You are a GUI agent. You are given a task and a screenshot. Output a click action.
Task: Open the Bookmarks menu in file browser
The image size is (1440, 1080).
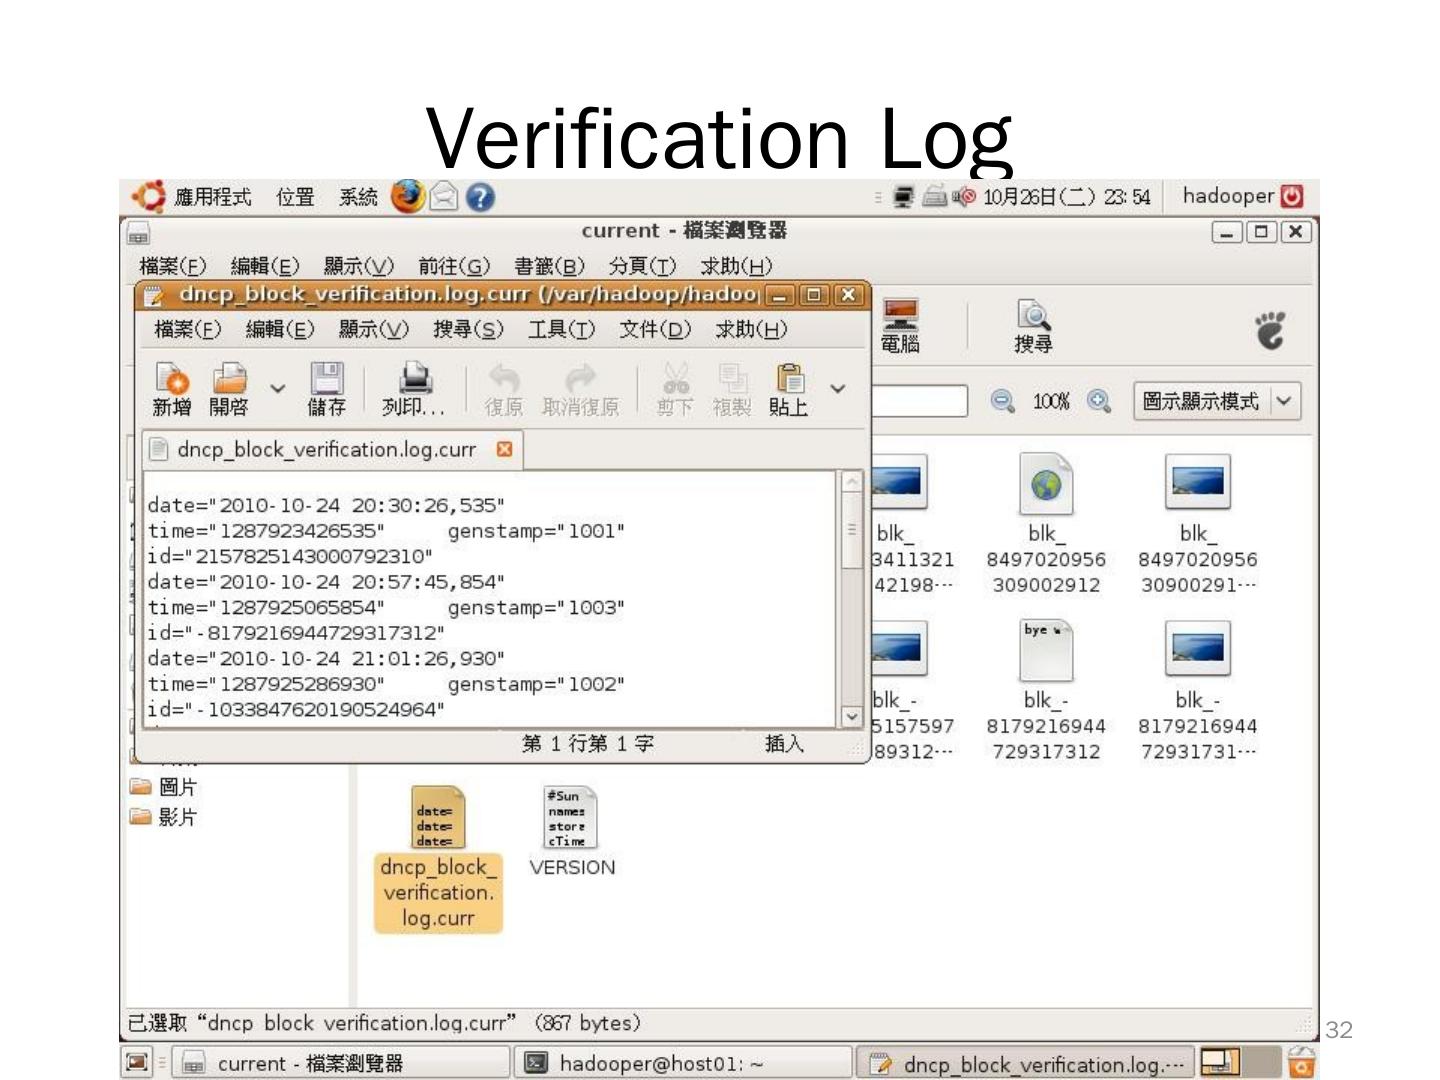[x=548, y=266]
